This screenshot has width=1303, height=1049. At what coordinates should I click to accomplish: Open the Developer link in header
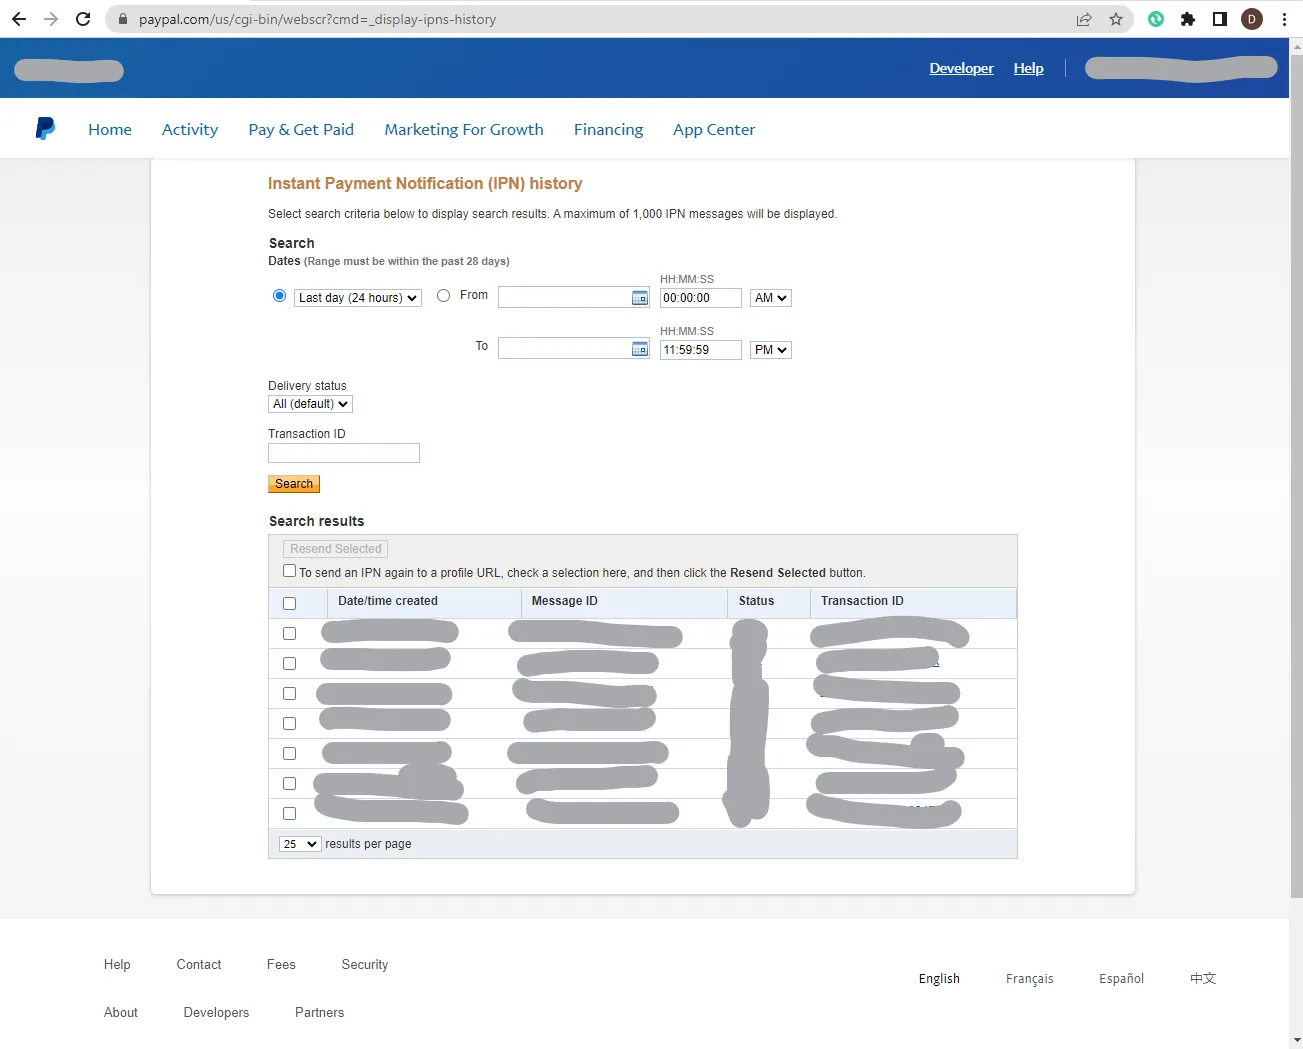click(x=961, y=68)
